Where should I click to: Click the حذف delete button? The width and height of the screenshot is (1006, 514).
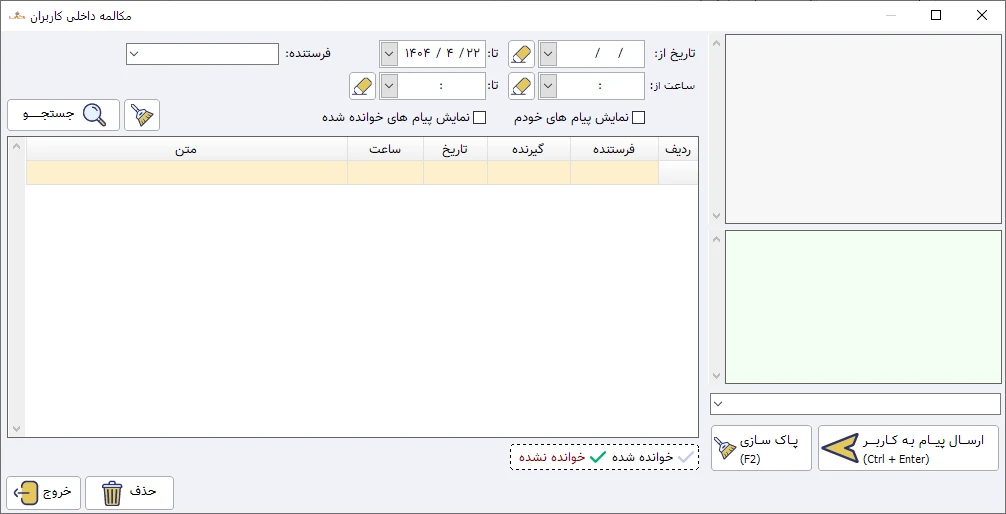point(130,493)
